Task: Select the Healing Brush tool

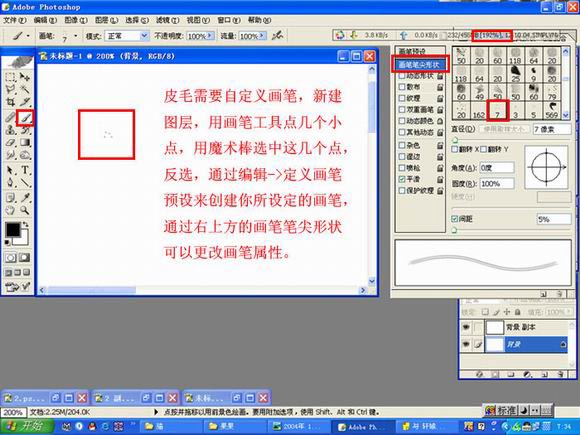Action: 10,118
